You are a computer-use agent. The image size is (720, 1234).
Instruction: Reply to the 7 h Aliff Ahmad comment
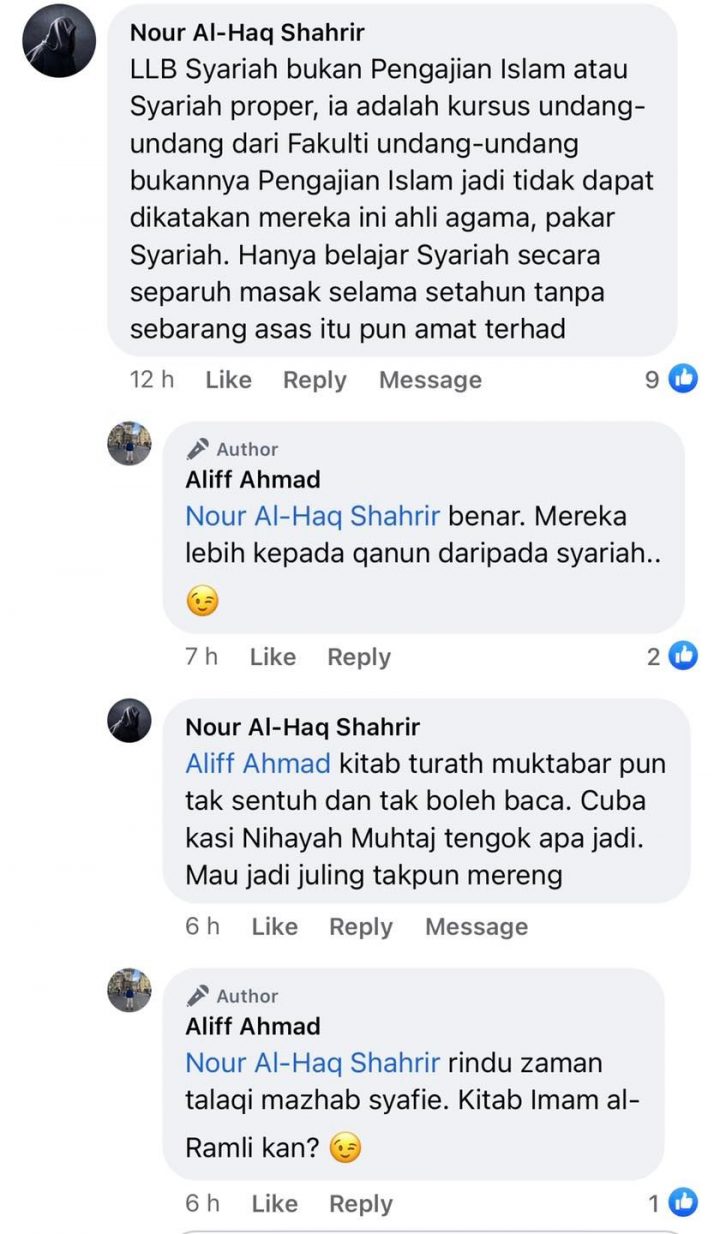[x=359, y=657]
